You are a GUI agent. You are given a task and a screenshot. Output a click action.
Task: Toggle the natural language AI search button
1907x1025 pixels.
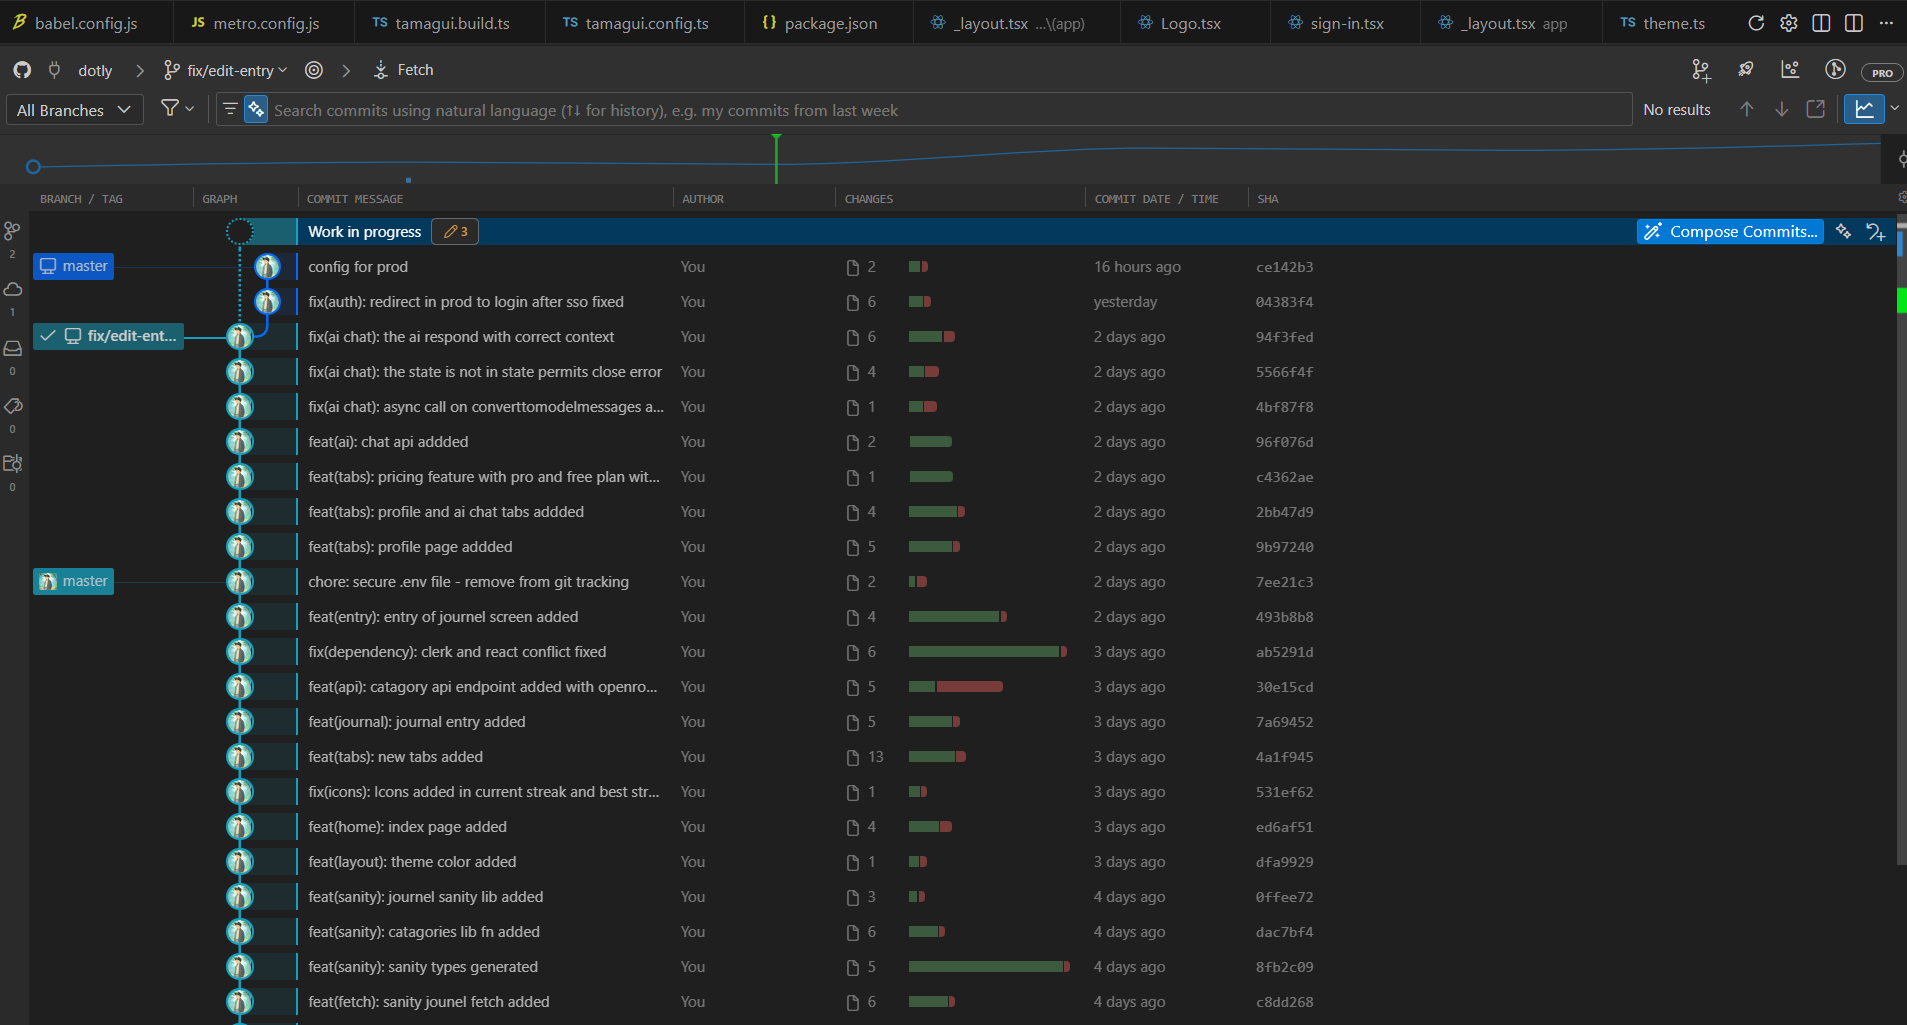coord(256,109)
